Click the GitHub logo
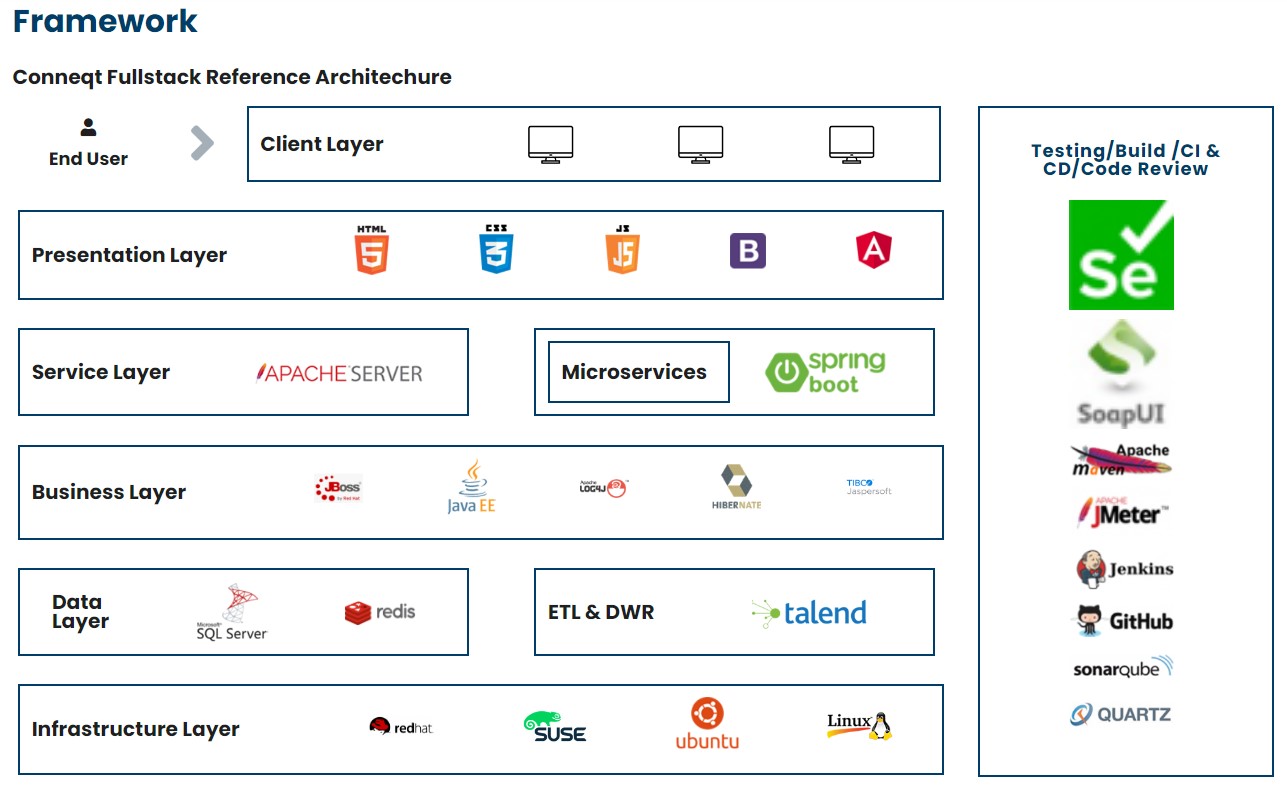The height and width of the screenshot is (807, 1287). click(1125, 621)
